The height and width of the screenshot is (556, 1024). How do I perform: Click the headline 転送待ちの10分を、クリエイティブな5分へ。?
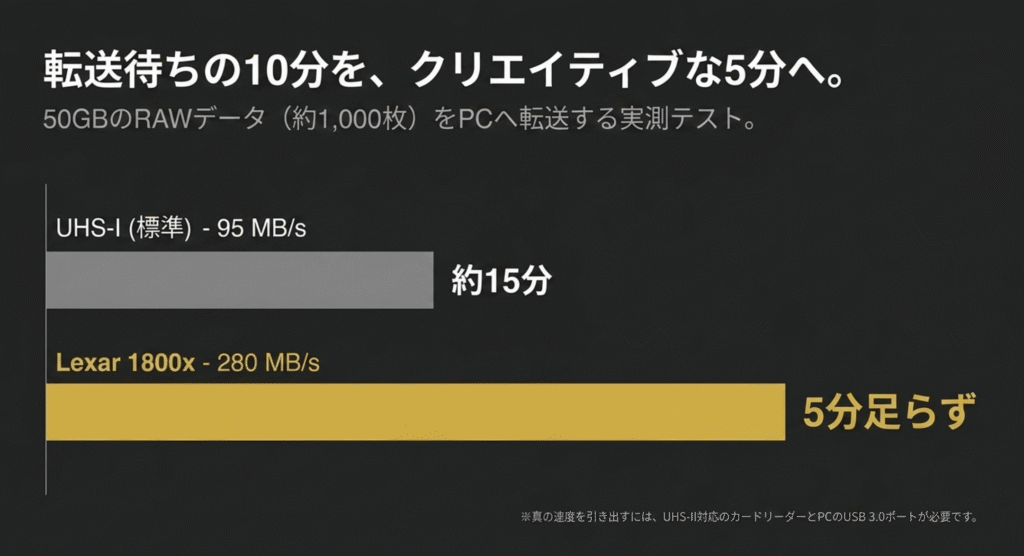coord(443,69)
